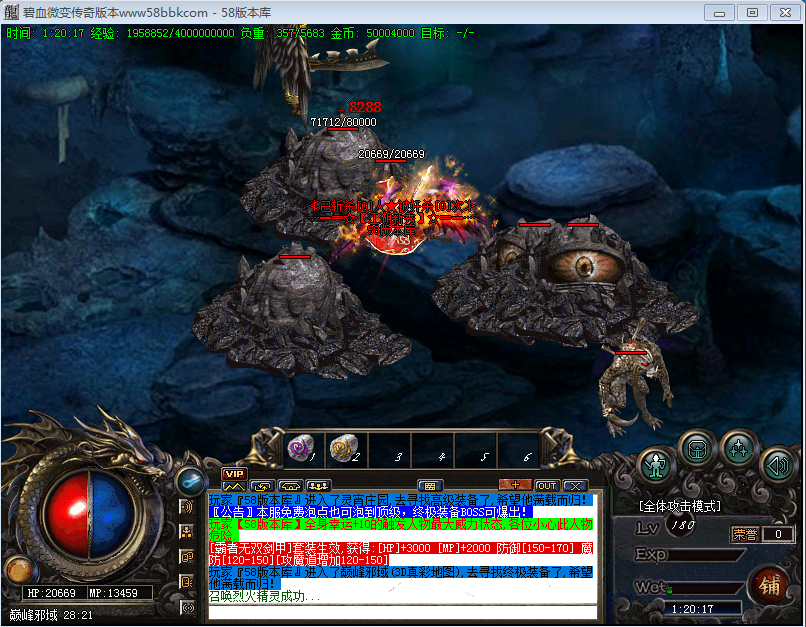
Task: Click the red and blue HP/MP orb
Action: coord(89,516)
